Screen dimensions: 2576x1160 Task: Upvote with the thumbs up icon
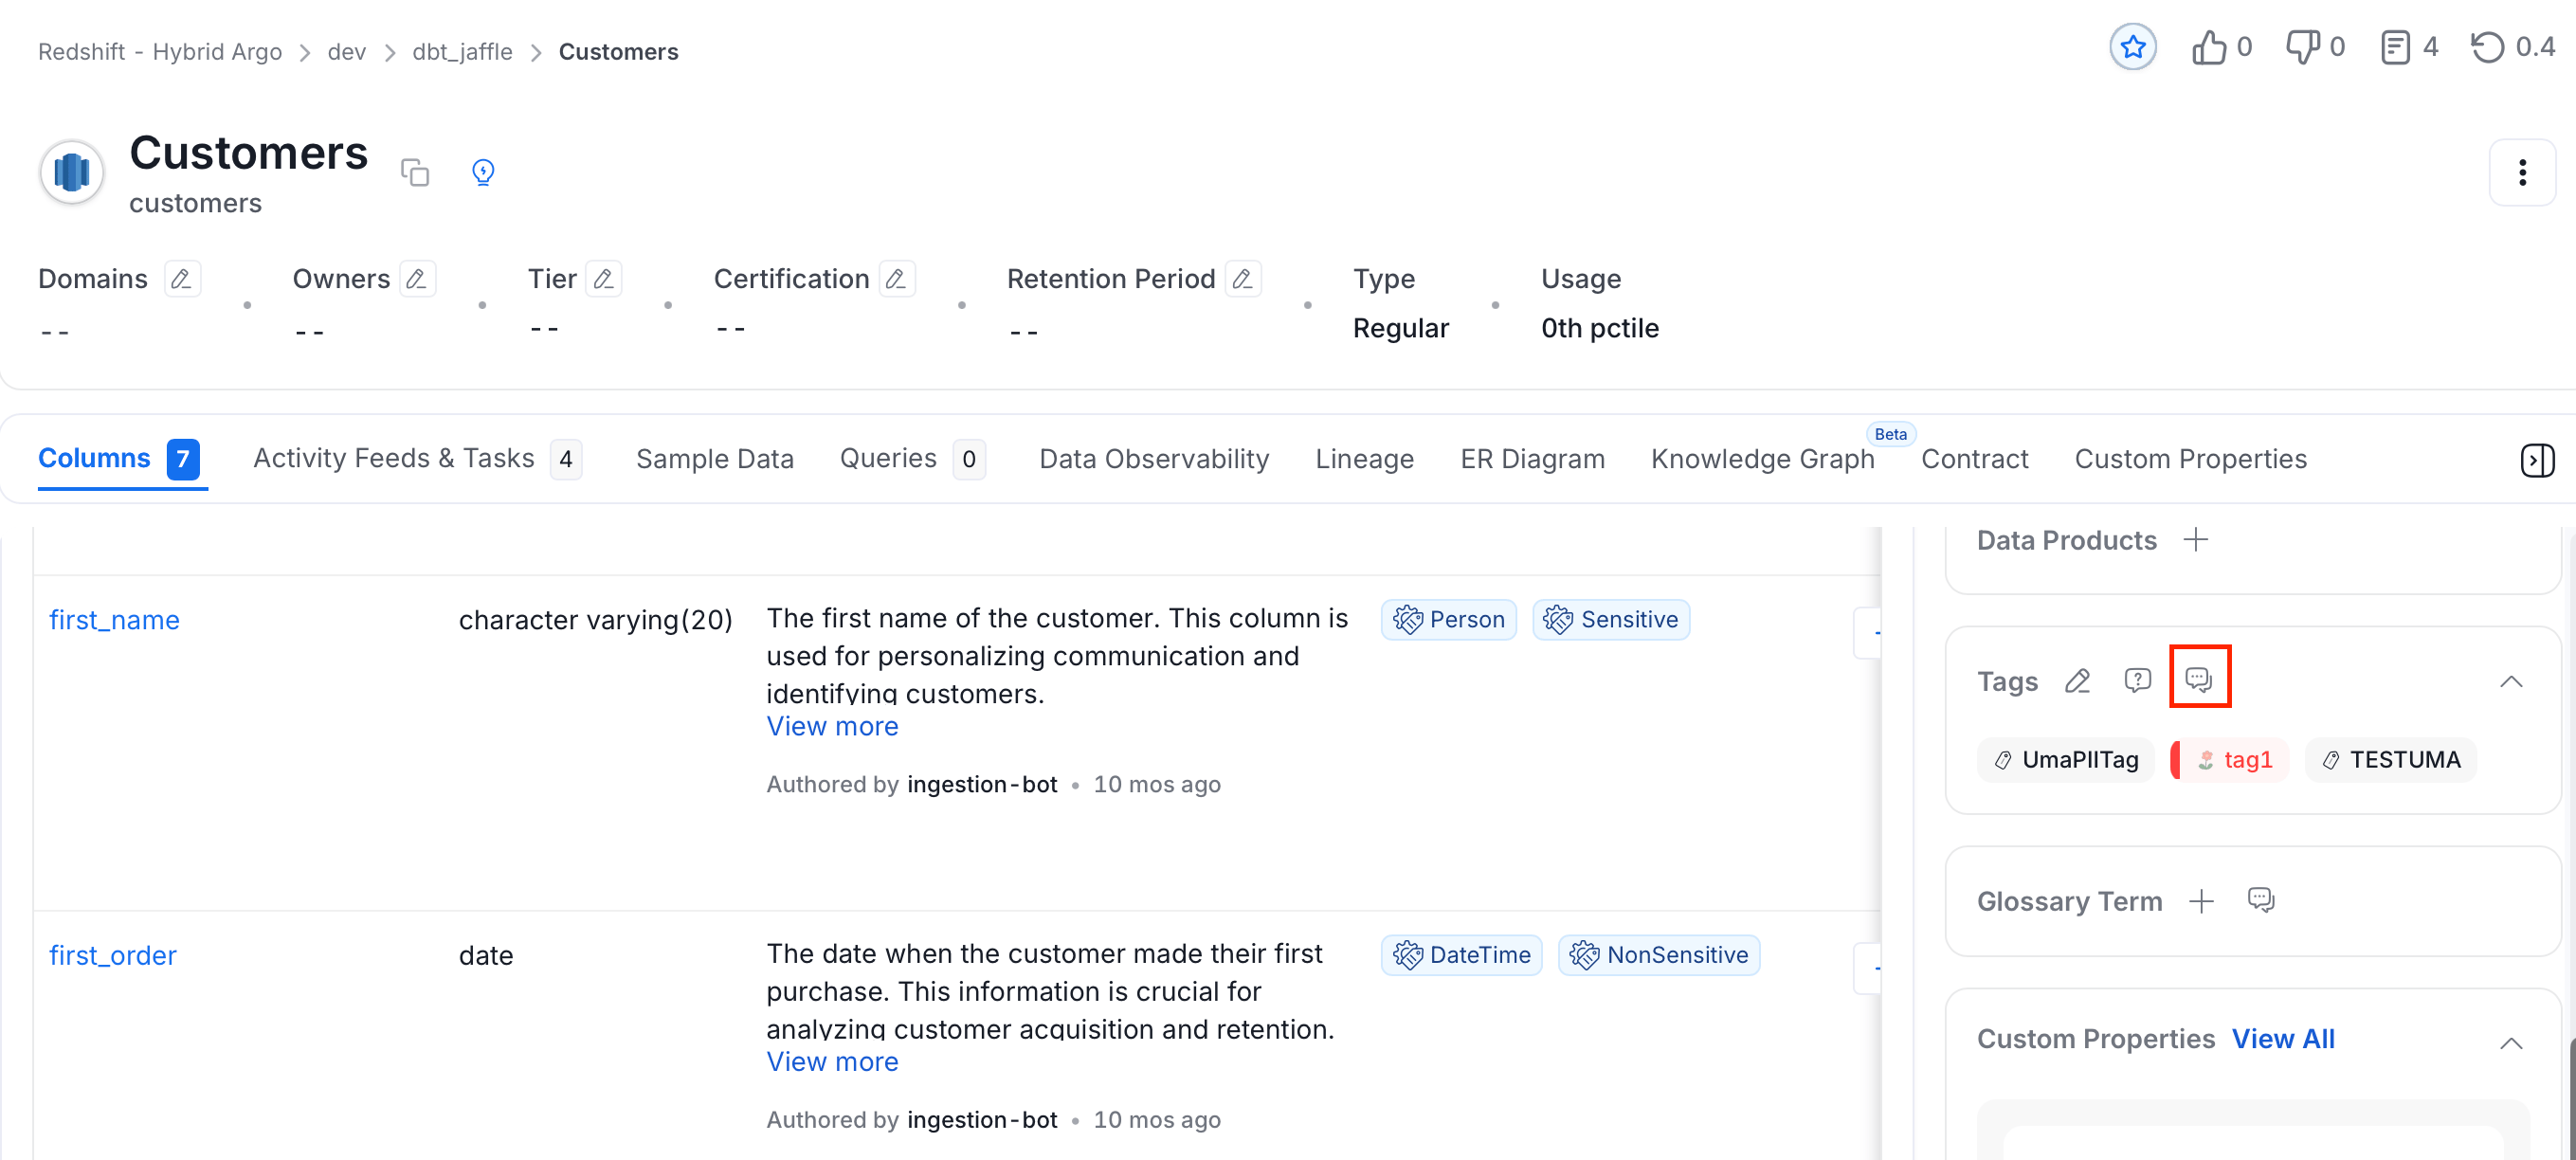click(x=2209, y=47)
